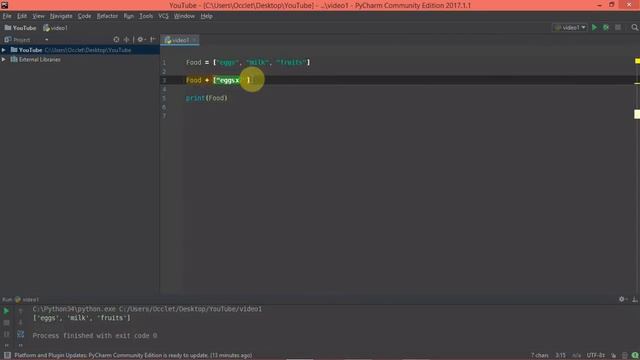Click Scroll from Source icon in Project panel
Image resolution: width=640 pixels, height=360 pixels.
pyautogui.click(x=116, y=40)
